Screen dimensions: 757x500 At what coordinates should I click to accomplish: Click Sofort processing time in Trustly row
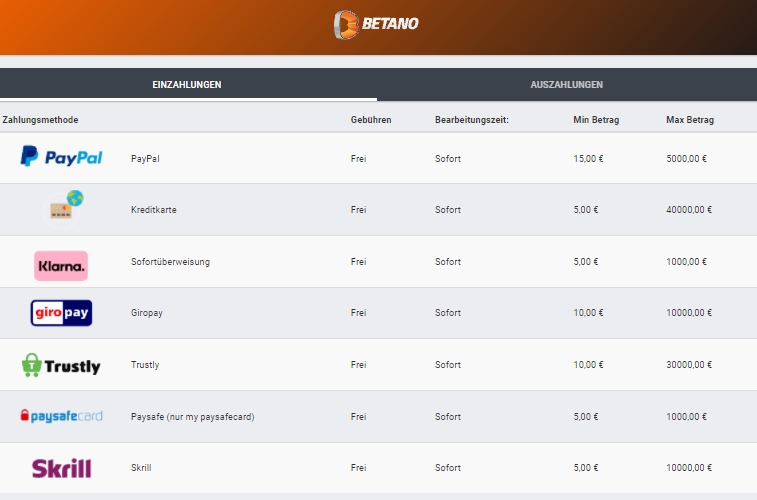[448, 365]
